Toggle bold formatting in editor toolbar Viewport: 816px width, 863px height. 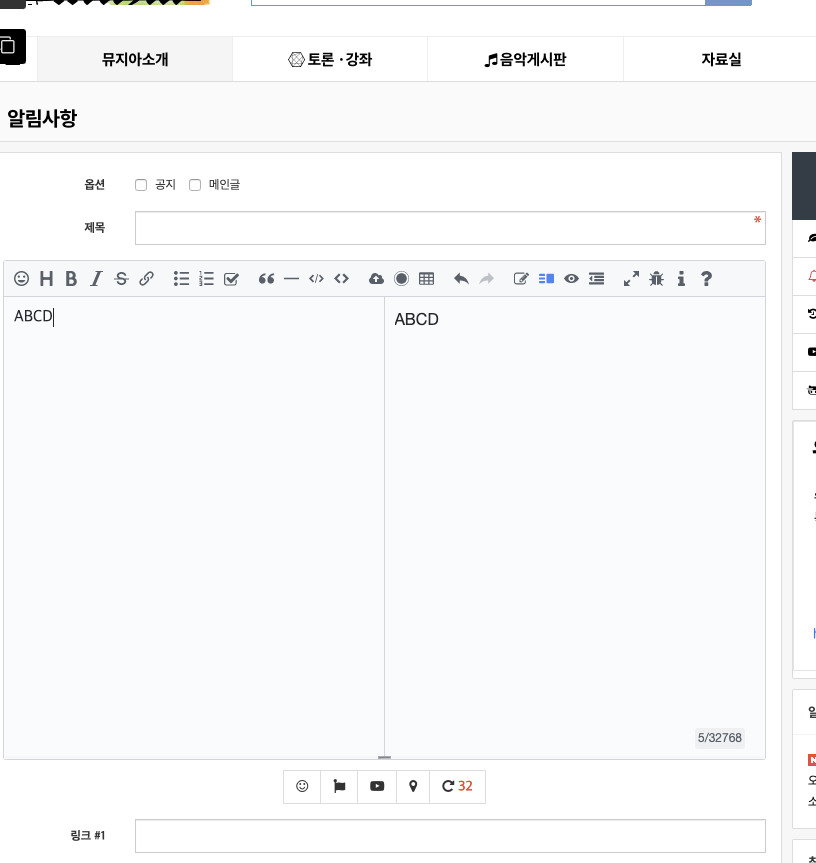[71, 279]
